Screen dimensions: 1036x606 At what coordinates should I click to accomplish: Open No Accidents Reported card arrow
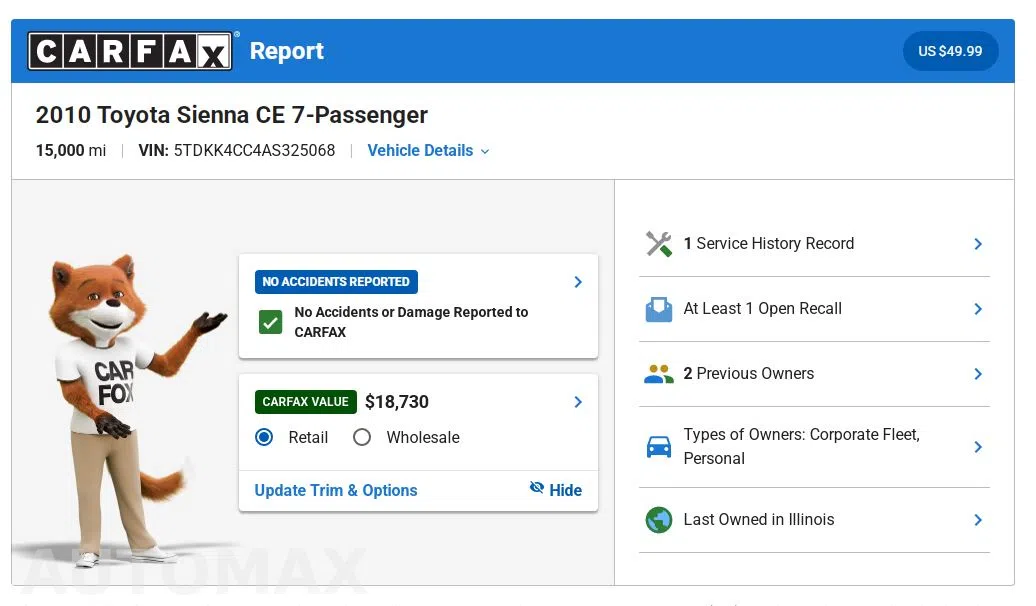point(578,282)
